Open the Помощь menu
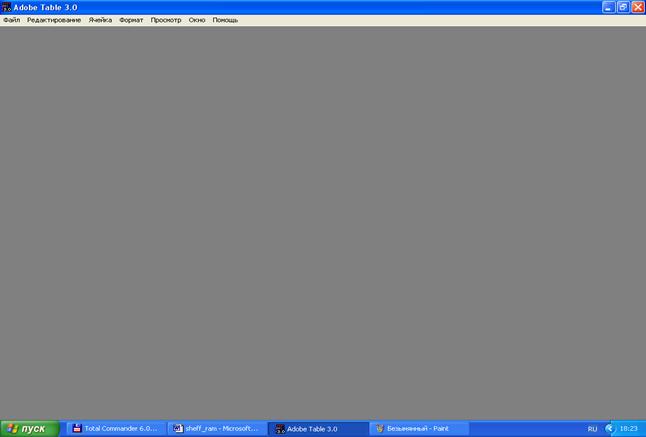Image resolution: width=646 pixels, height=437 pixels. tap(225, 20)
